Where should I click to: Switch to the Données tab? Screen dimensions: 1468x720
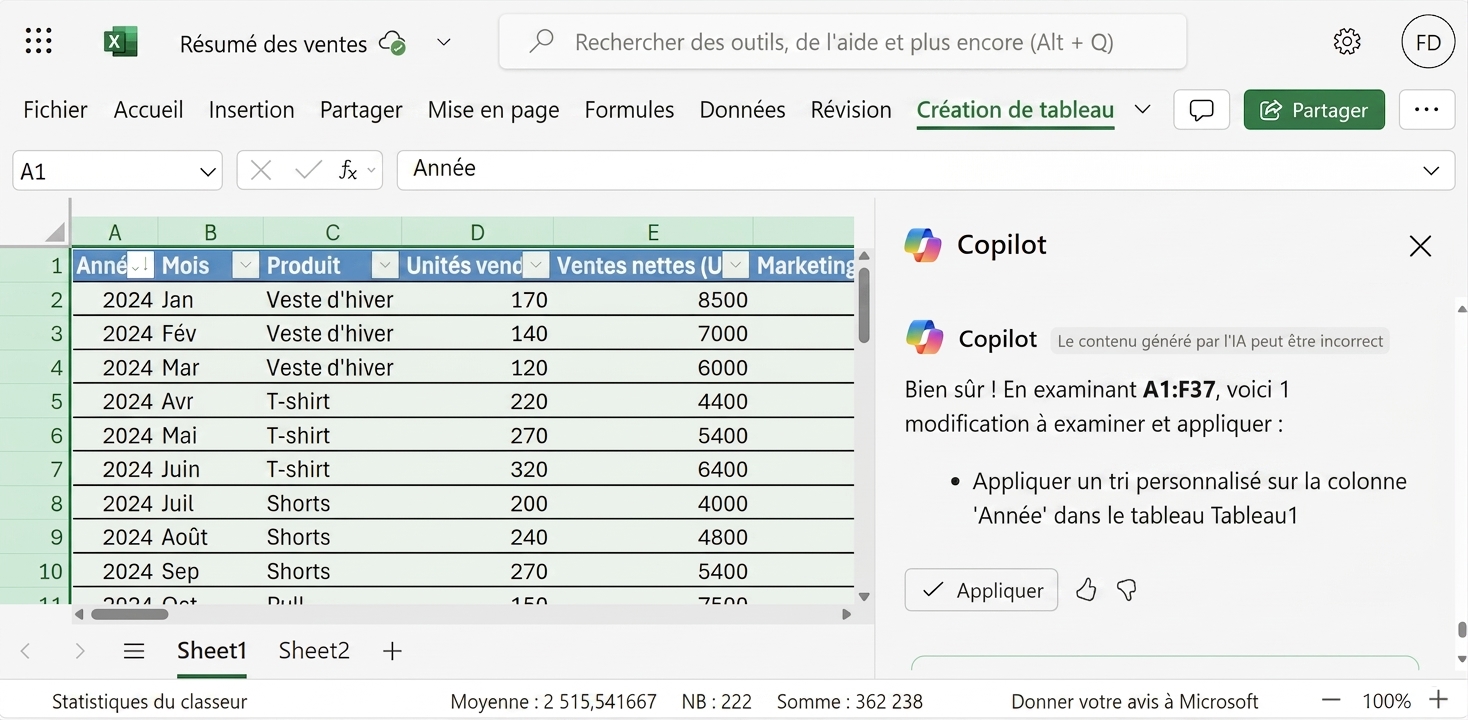pos(742,110)
